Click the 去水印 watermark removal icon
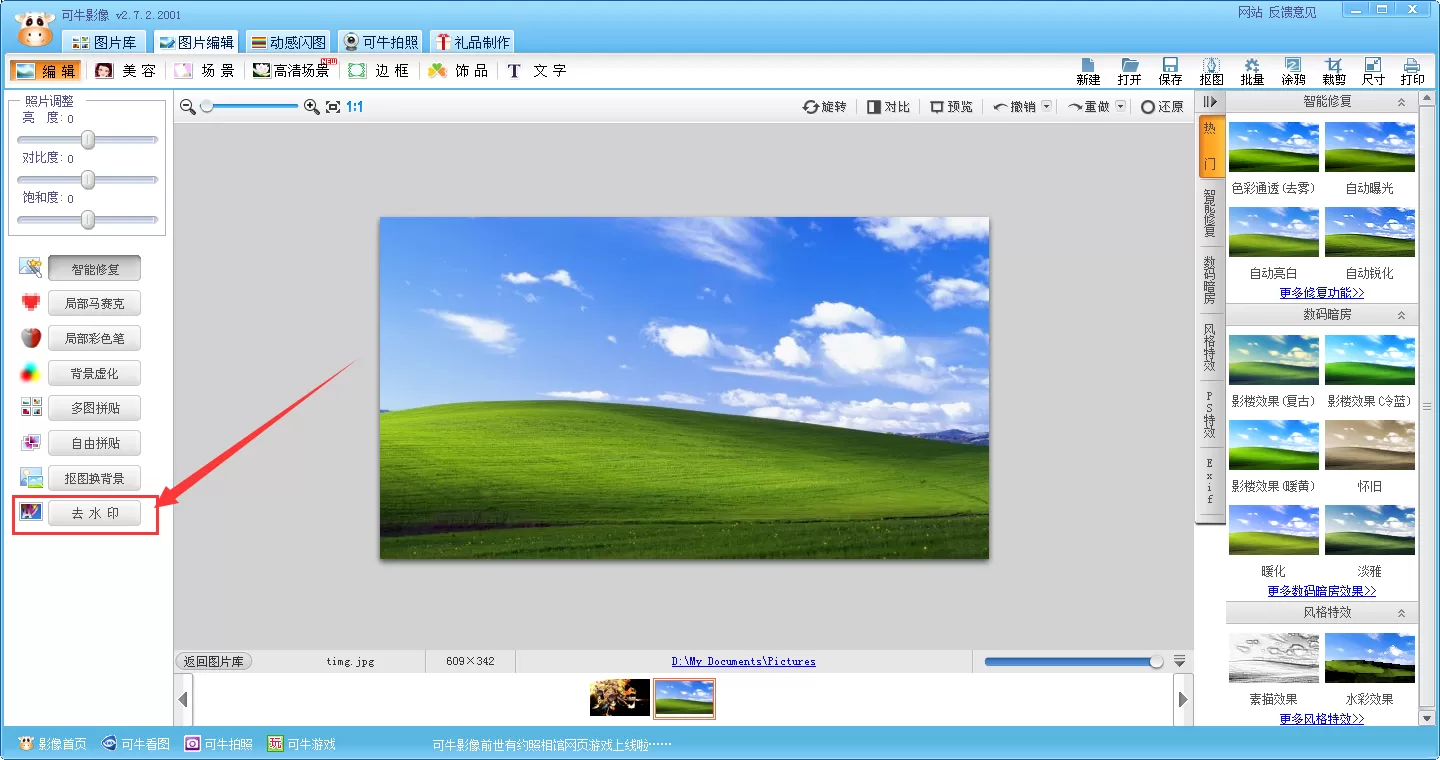Image resolution: width=1440 pixels, height=760 pixels. point(31,513)
